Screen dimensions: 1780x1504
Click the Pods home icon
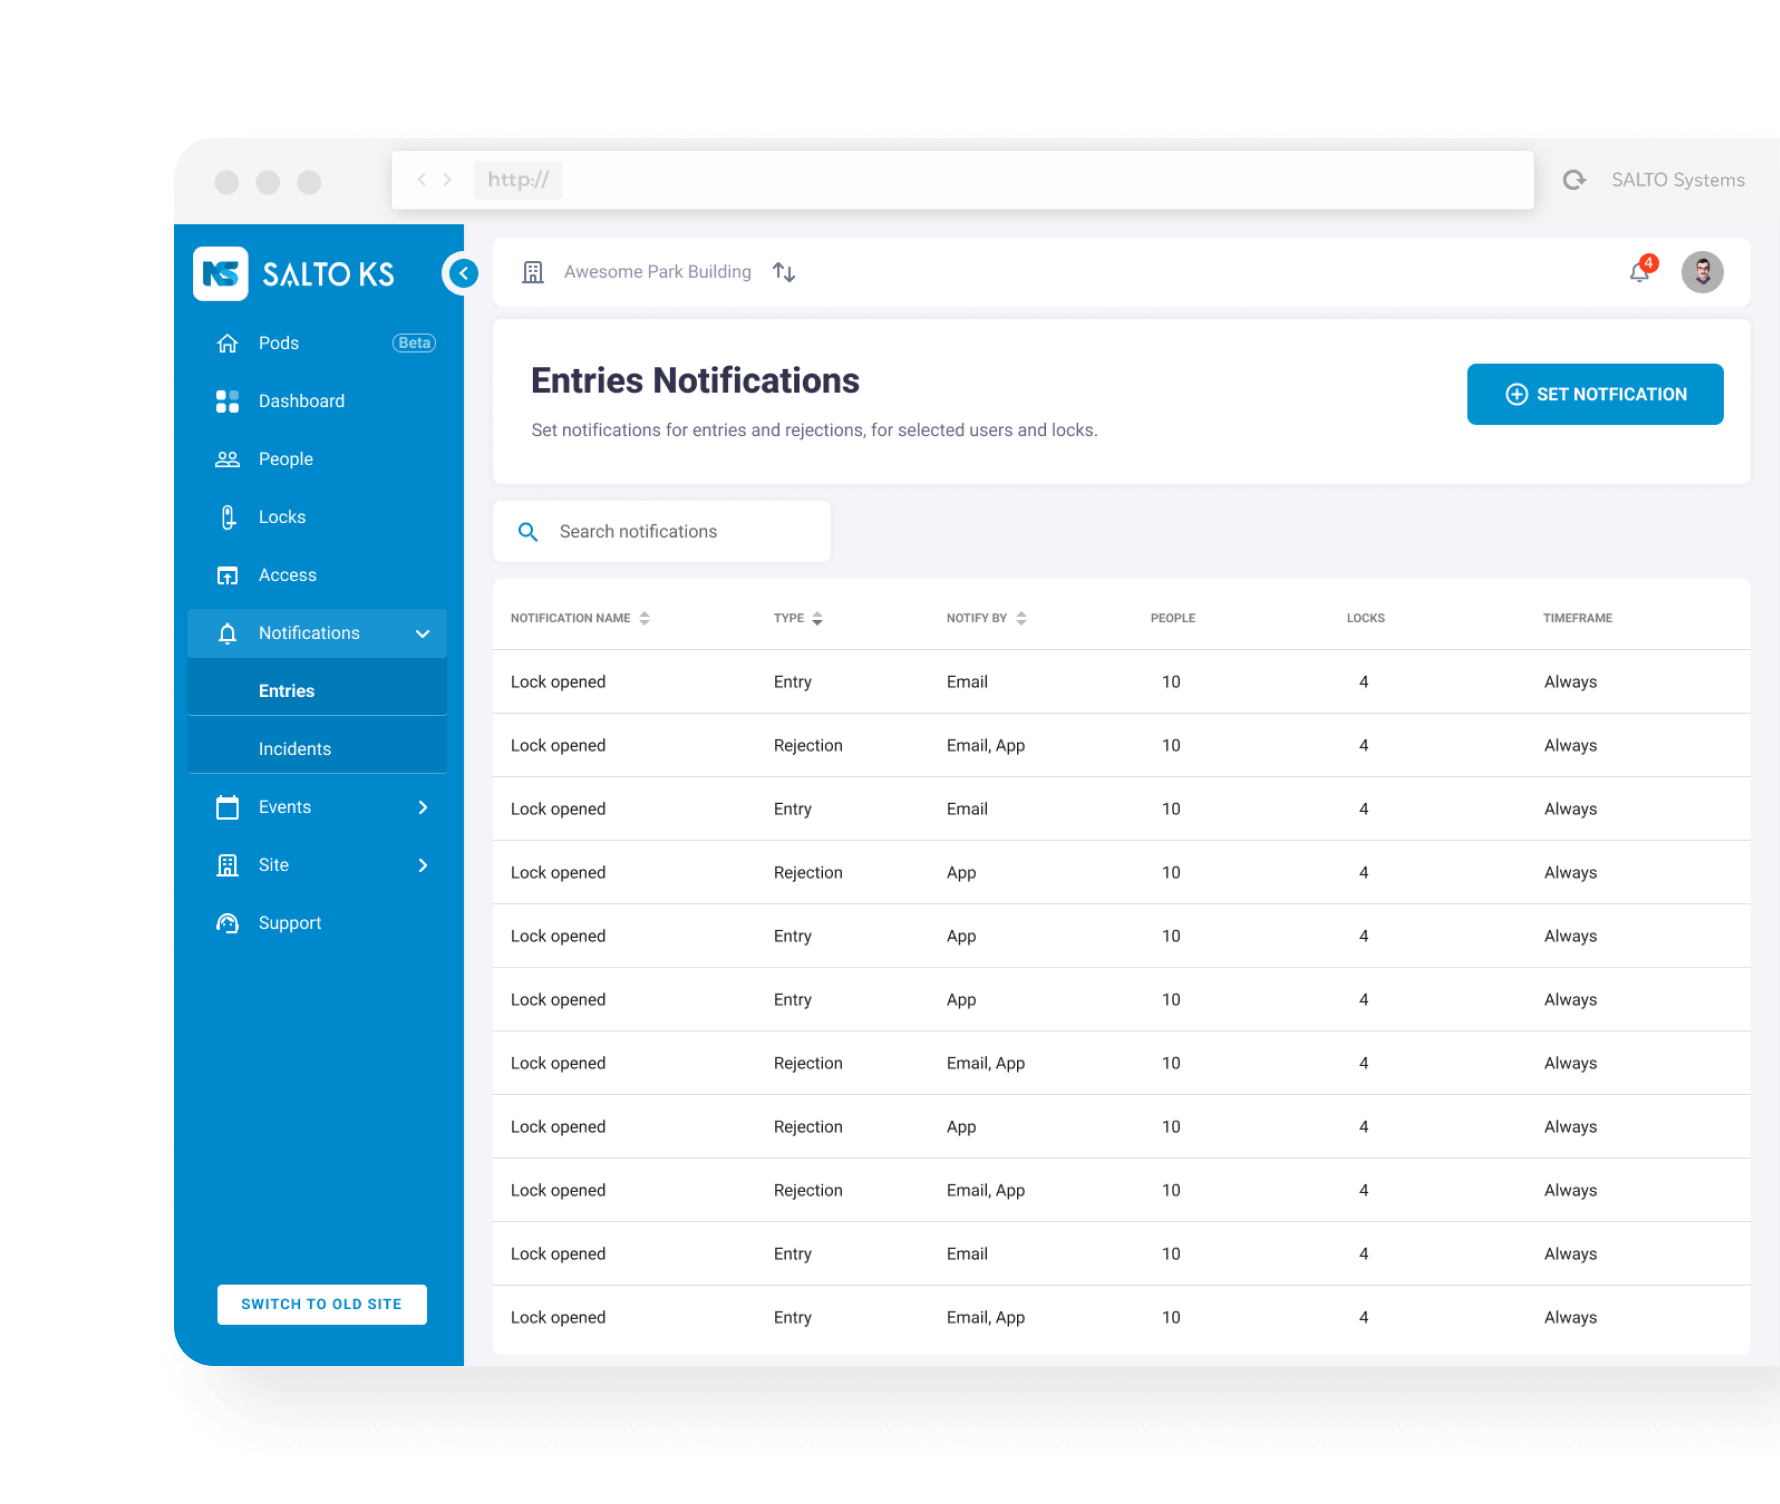[x=228, y=343]
